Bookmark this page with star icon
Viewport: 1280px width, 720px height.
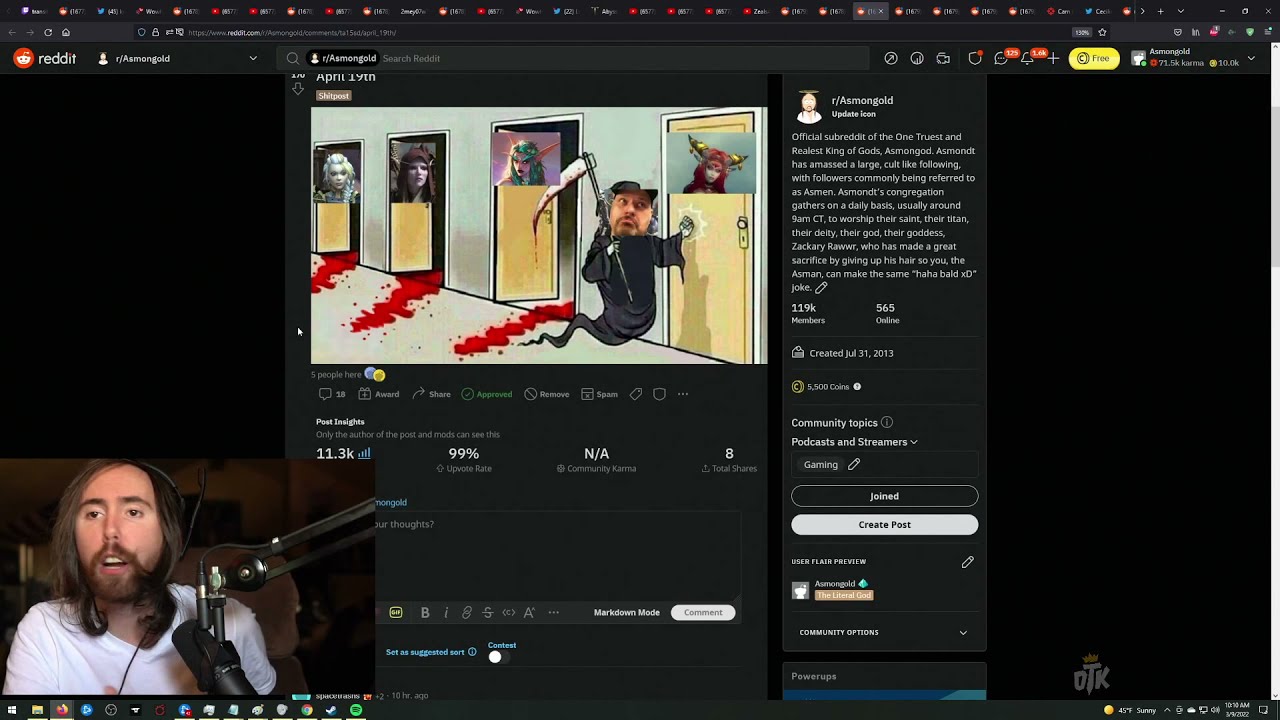pos(1102,32)
